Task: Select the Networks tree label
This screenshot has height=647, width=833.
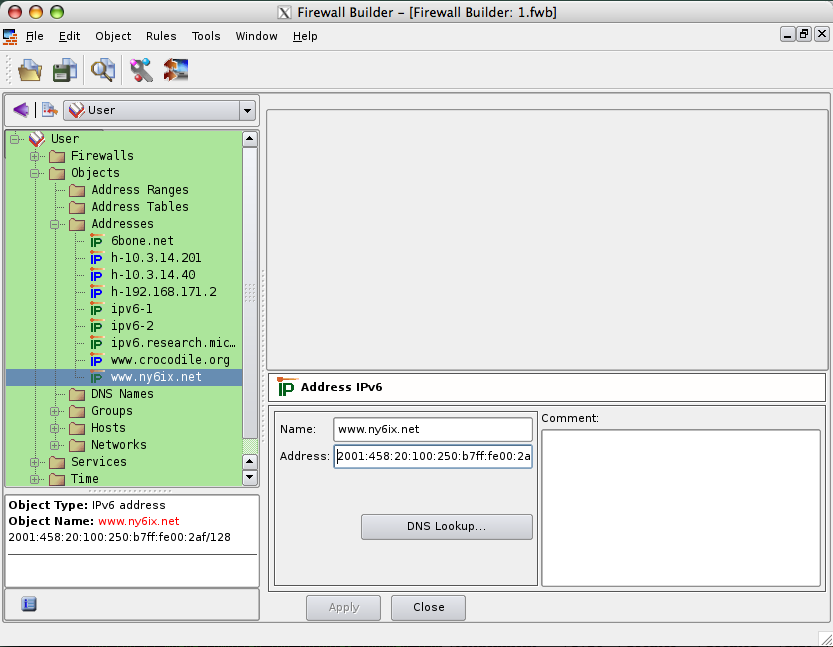Action: (x=119, y=445)
